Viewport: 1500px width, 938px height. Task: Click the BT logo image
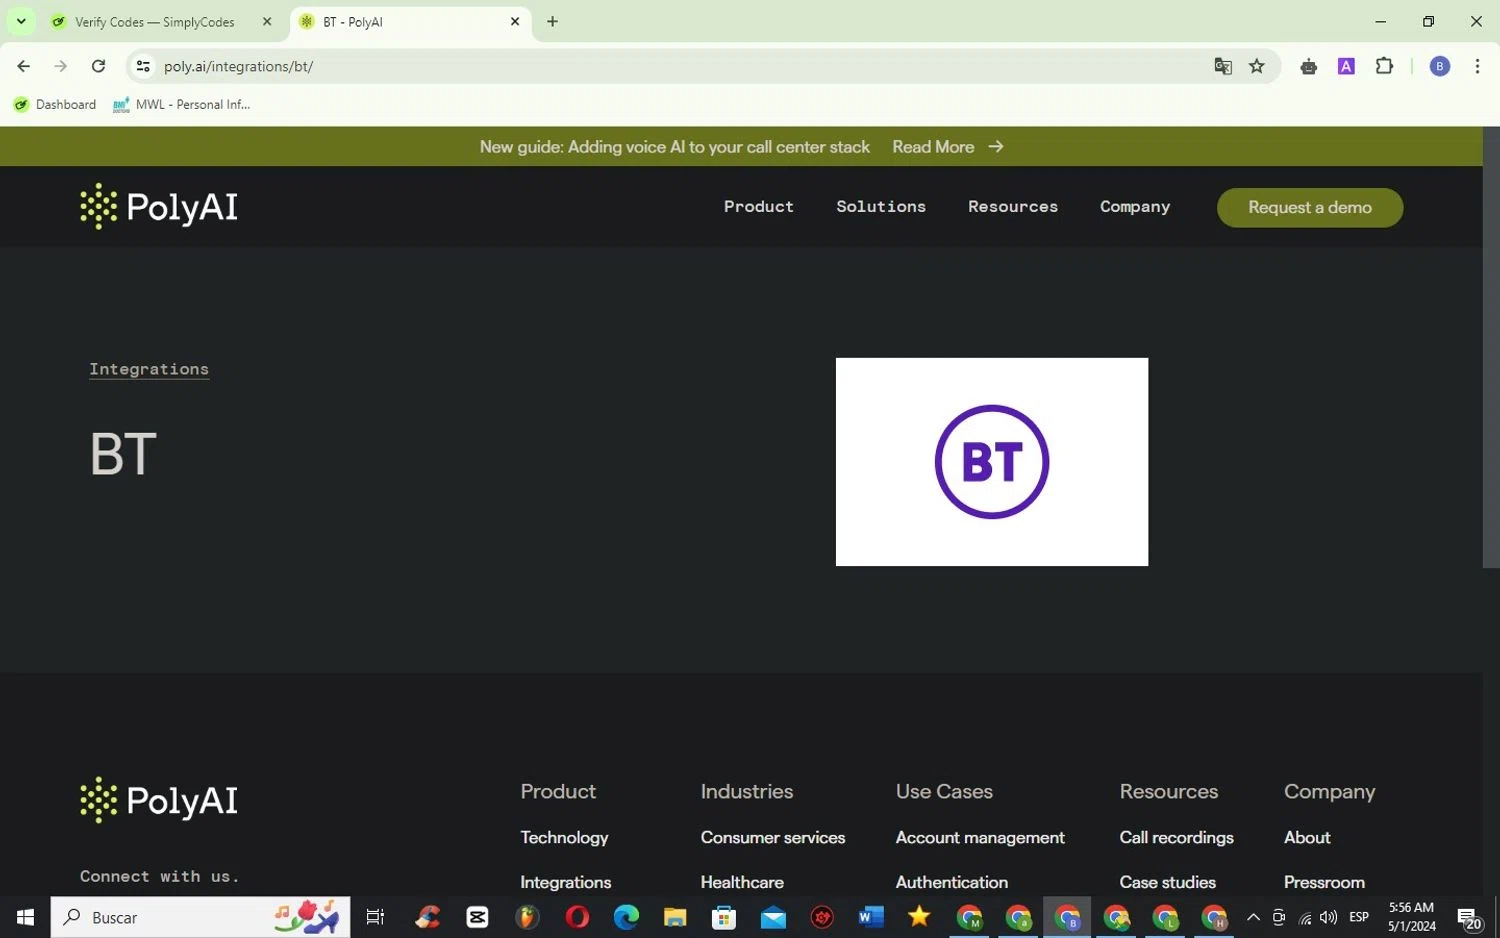(x=991, y=462)
